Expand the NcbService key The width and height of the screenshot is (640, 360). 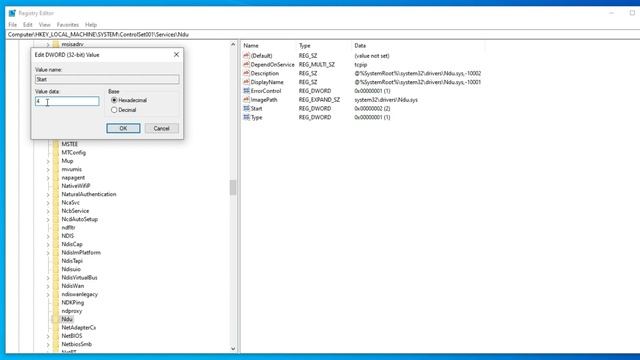tap(48, 211)
